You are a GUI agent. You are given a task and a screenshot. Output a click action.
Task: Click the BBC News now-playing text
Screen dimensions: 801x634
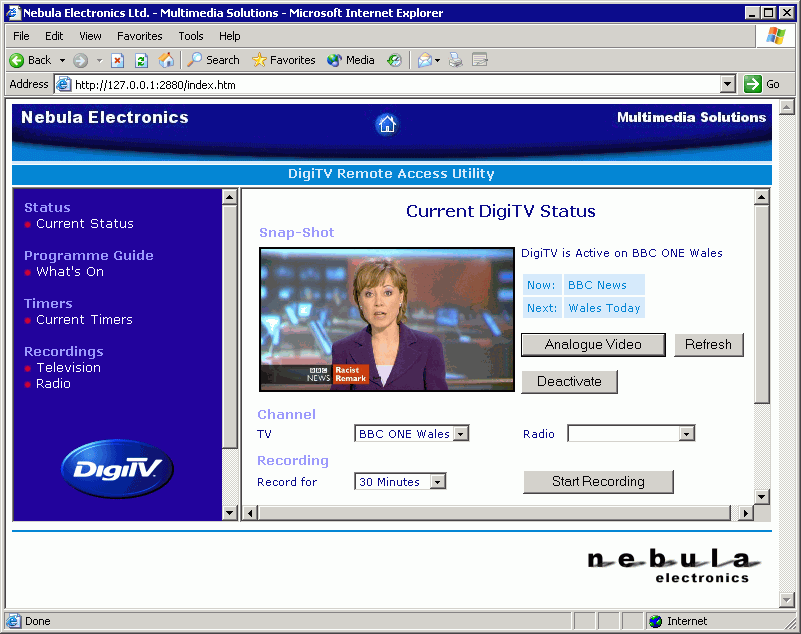pyautogui.click(x=597, y=285)
